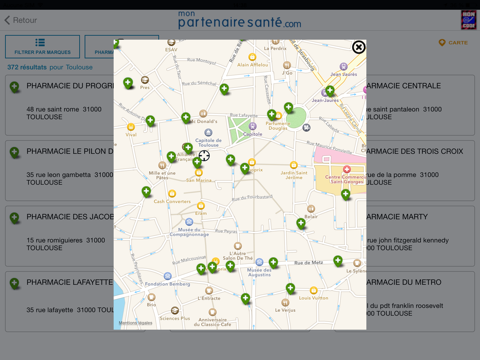The height and width of the screenshot is (360, 480).
Task: Select the green pin beside Musée des Augustins
Action: click(273, 263)
